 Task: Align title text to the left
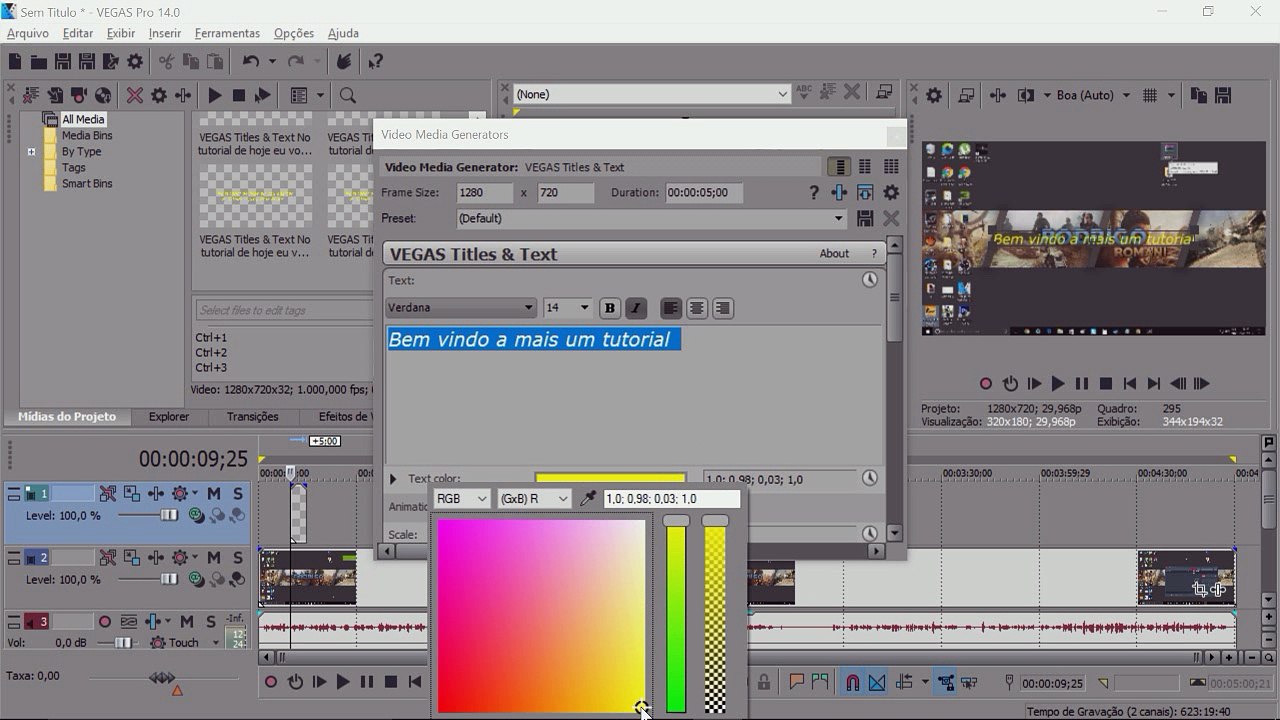click(x=671, y=308)
